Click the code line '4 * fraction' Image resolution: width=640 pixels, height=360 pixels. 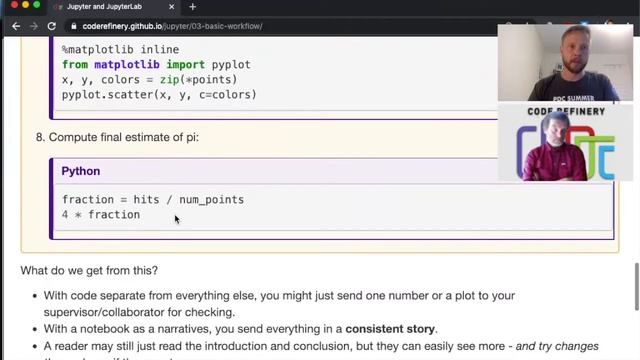click(101, 215)
